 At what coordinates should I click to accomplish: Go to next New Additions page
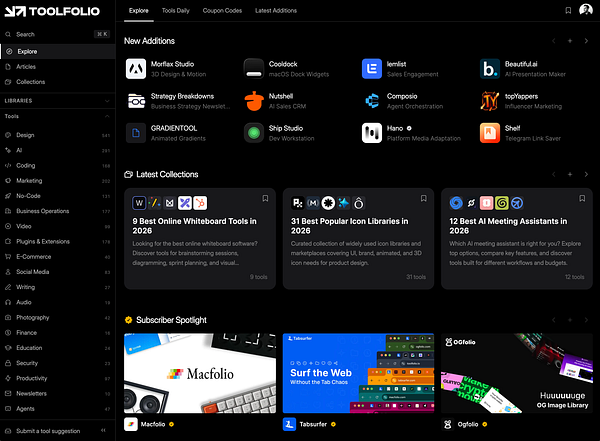[x=586, y=41]
